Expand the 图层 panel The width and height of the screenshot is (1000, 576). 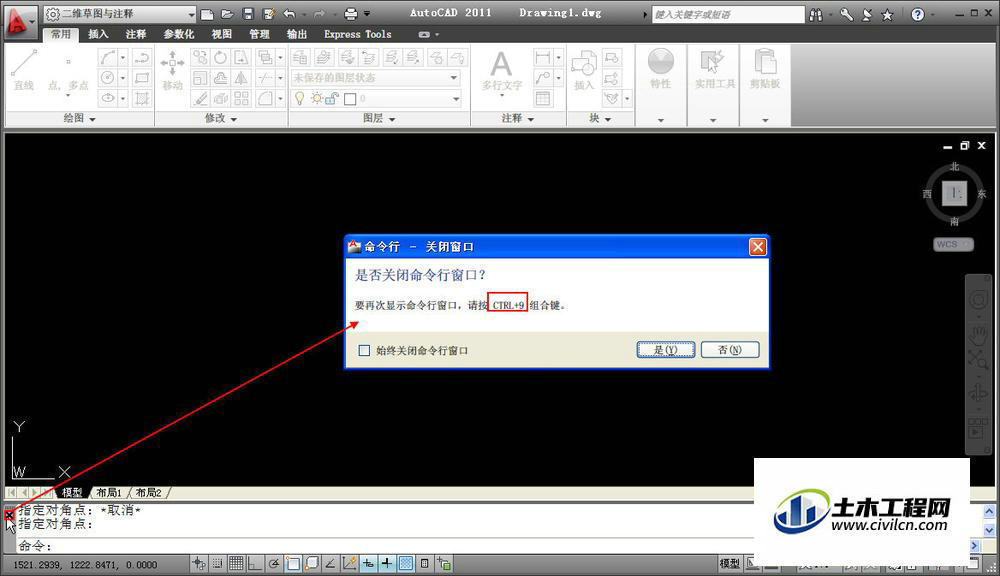[x=379, y=118]
